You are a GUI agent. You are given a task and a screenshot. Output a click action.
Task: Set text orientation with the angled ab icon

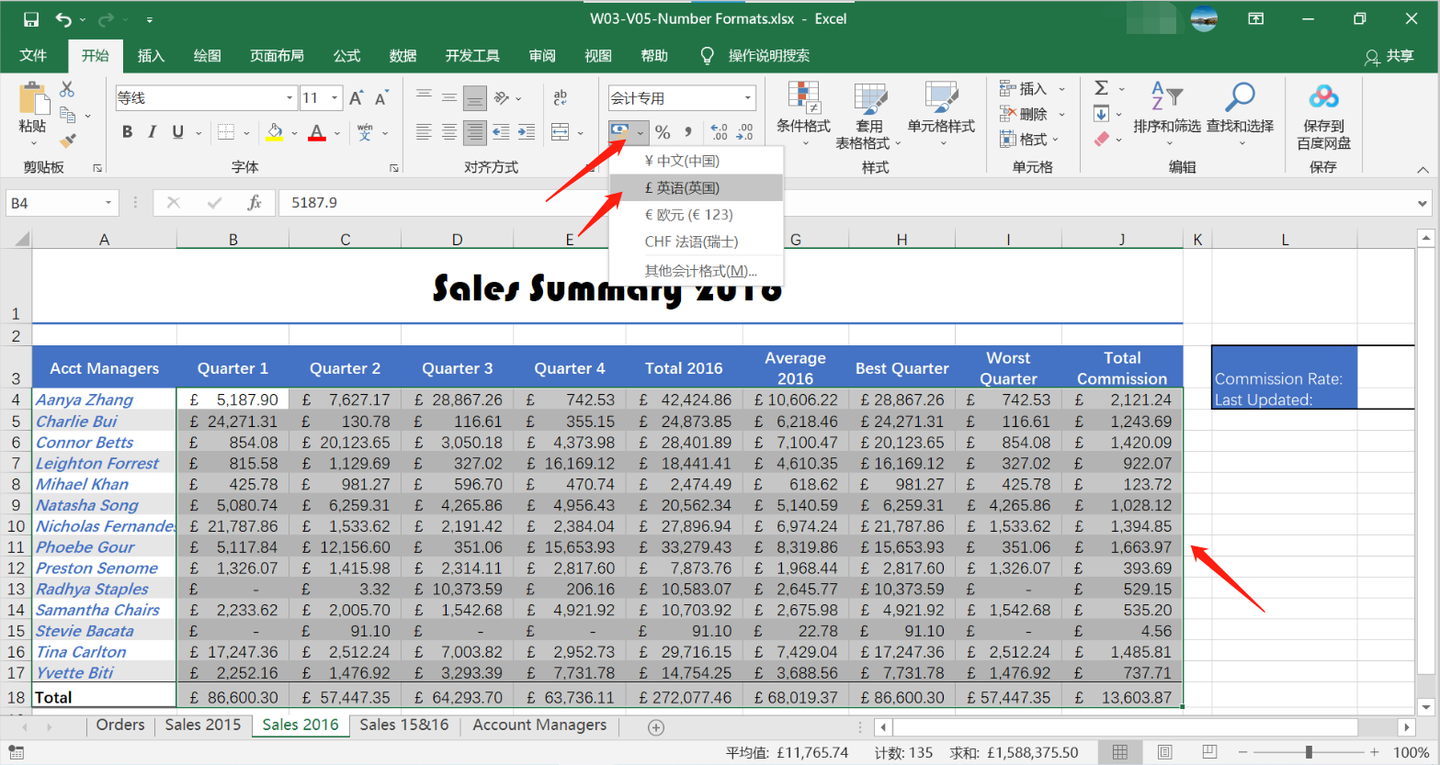click(504, 98)
